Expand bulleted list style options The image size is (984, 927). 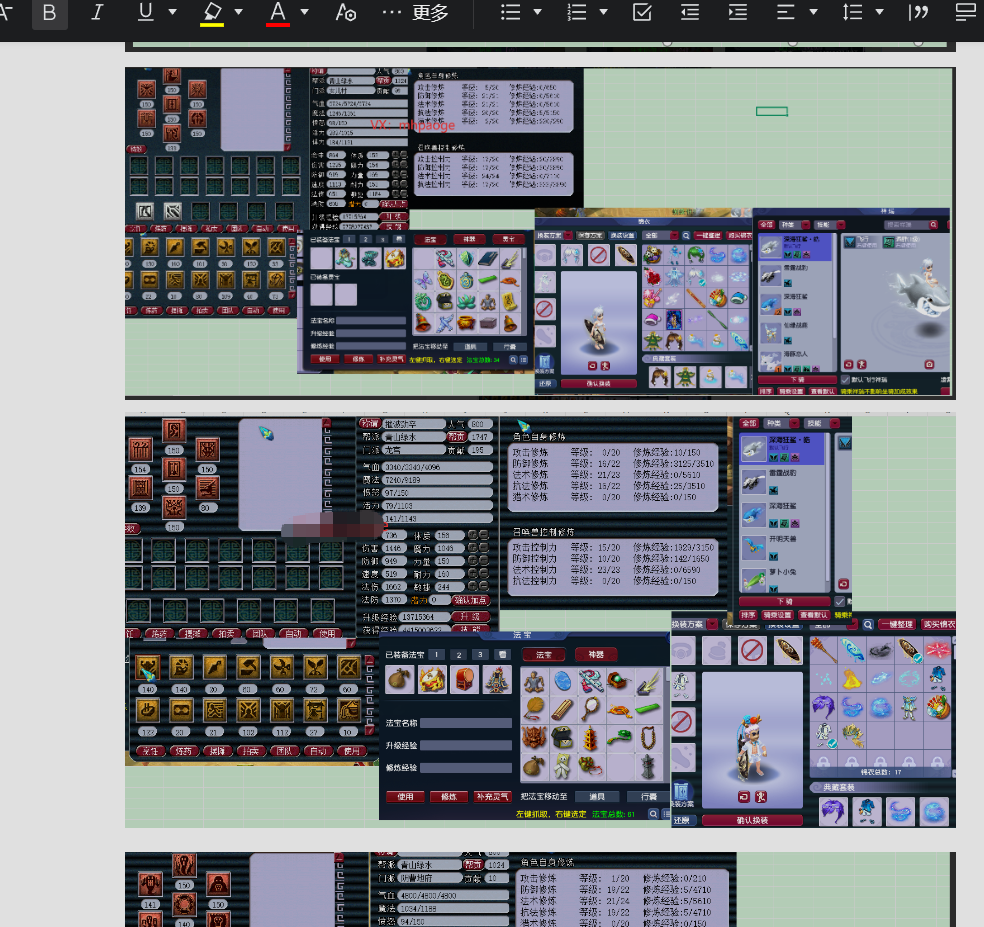coord(538,12)
